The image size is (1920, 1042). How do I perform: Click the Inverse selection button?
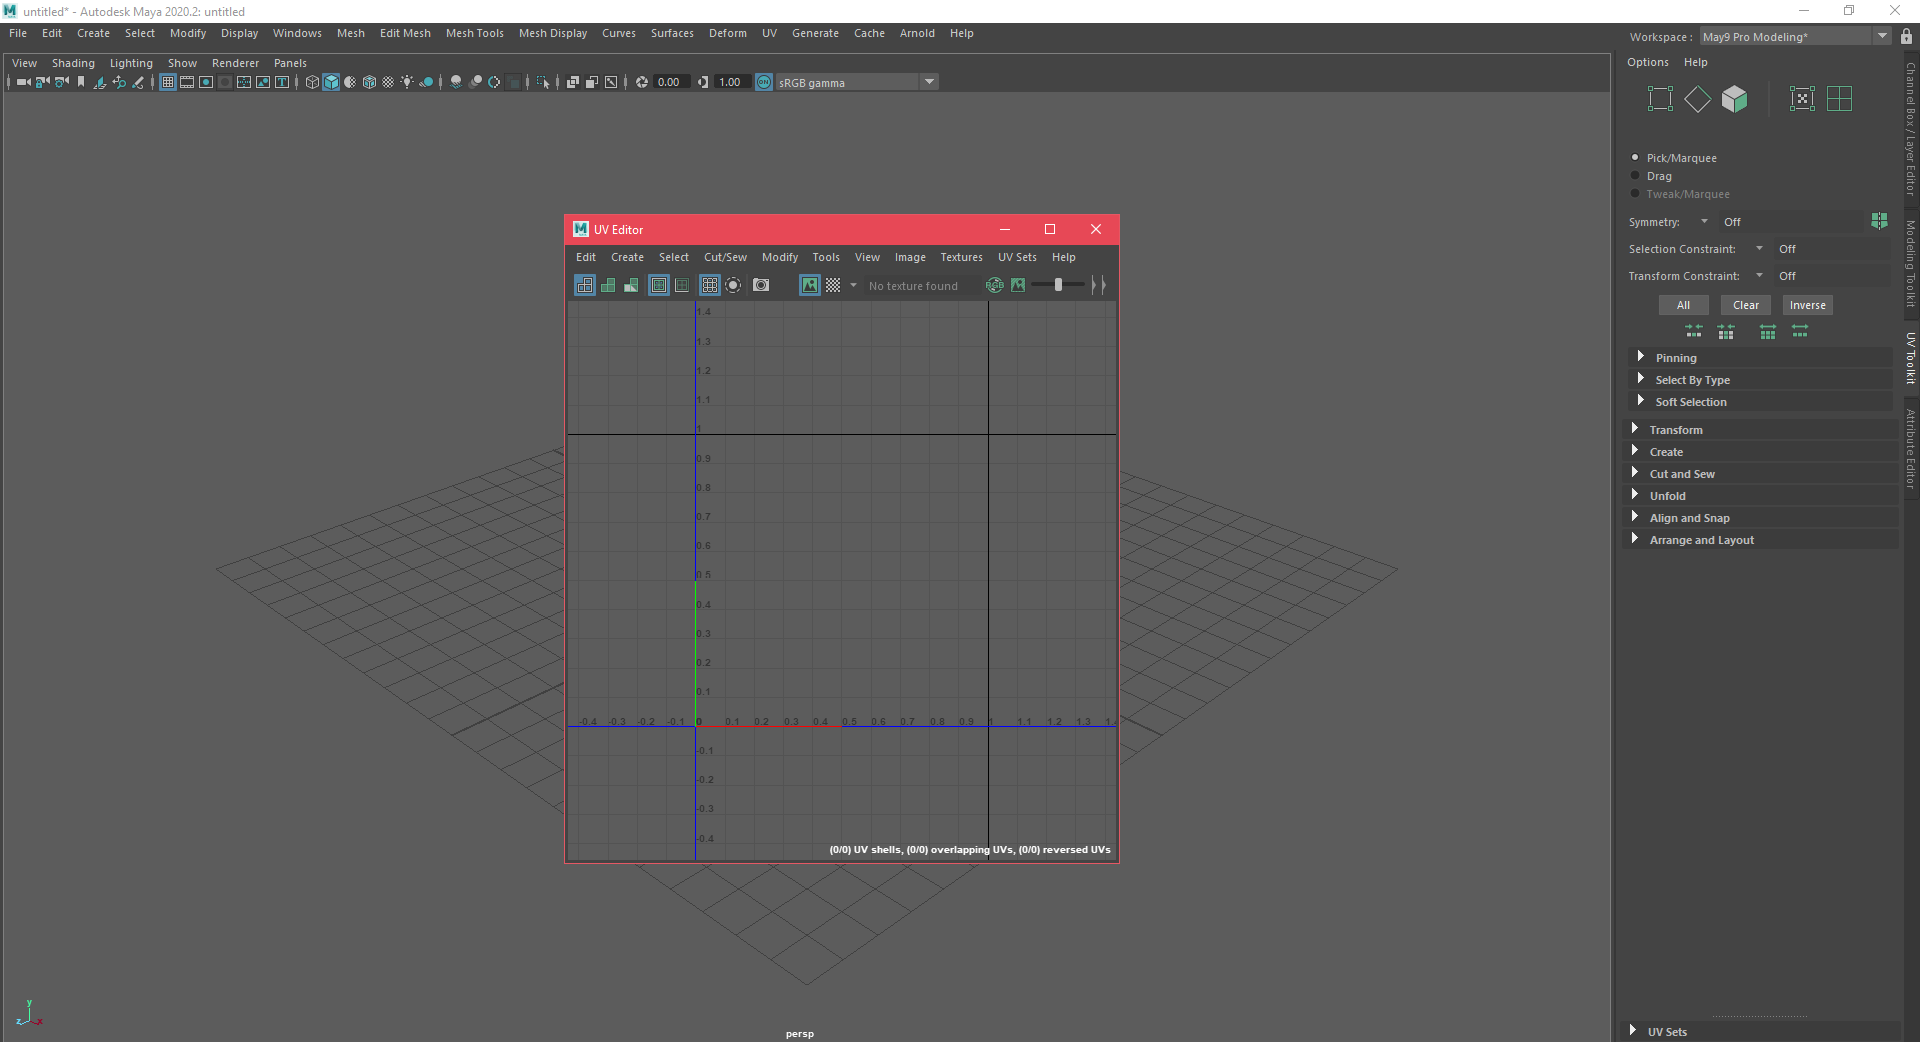coord(1807,305)
